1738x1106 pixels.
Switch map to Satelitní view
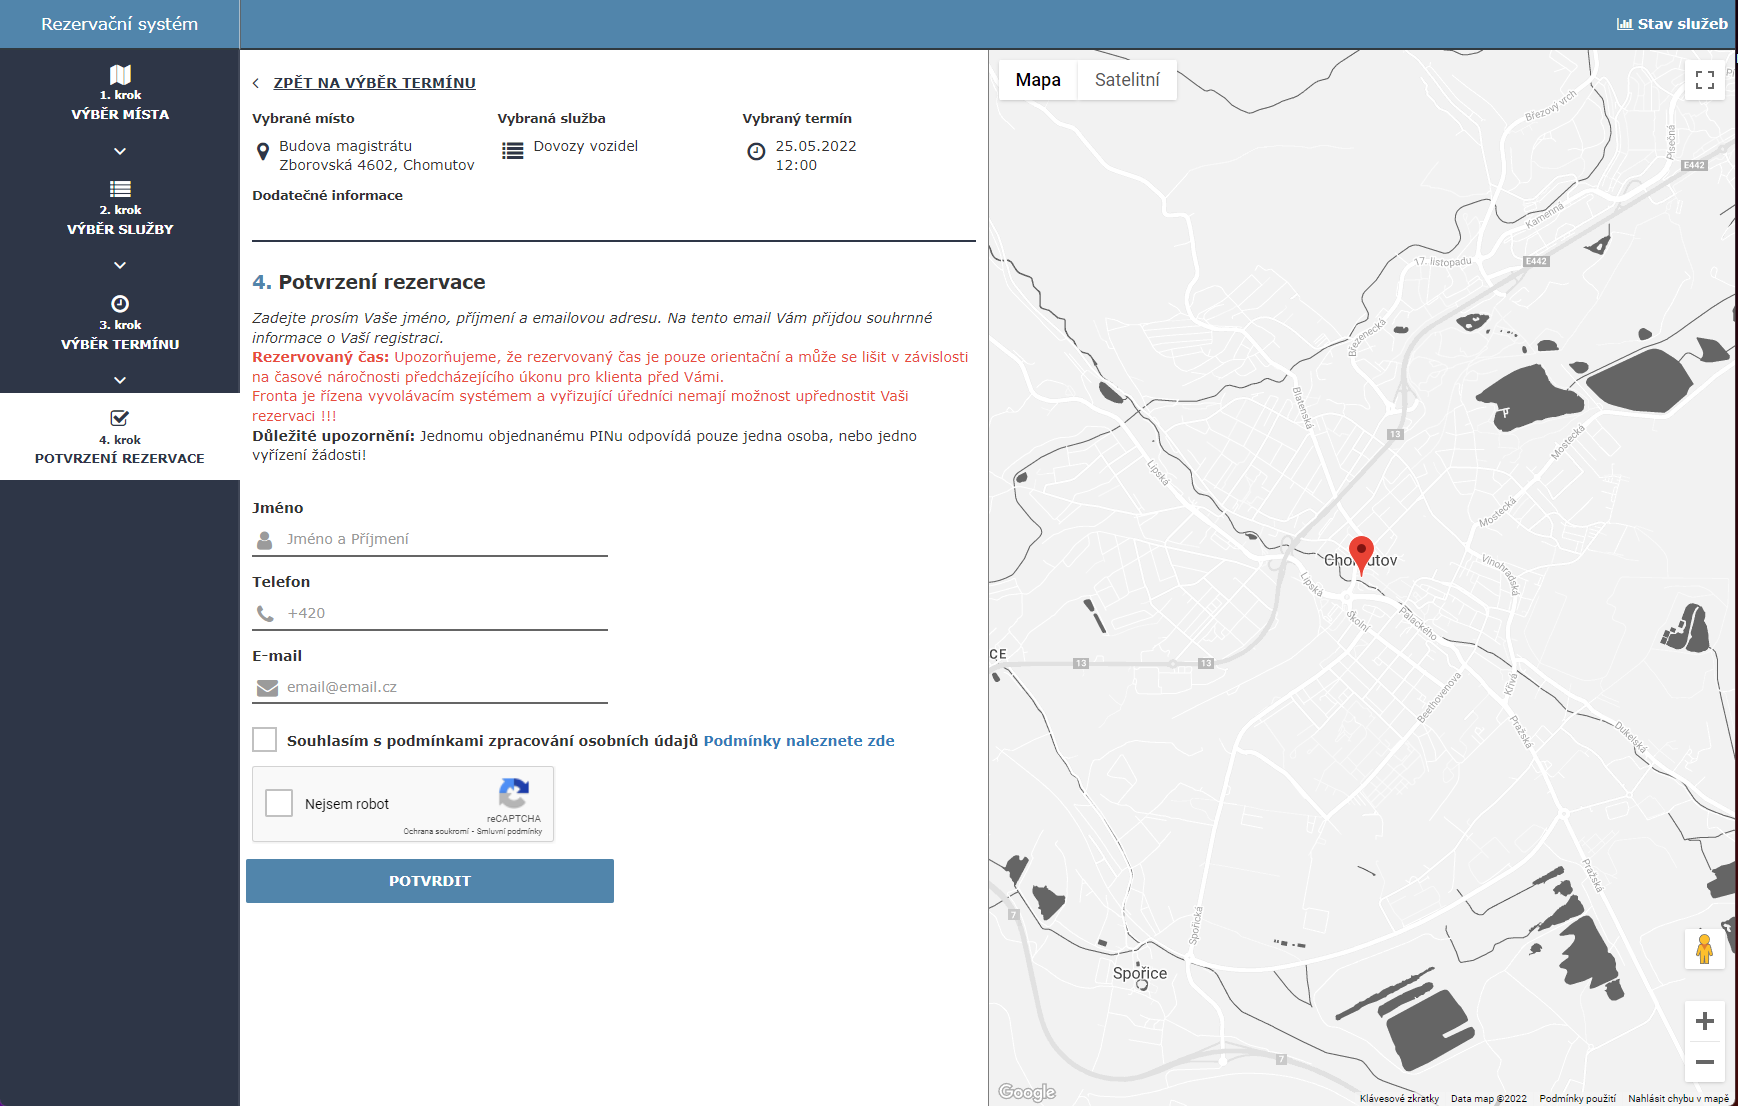point(1127,80)
